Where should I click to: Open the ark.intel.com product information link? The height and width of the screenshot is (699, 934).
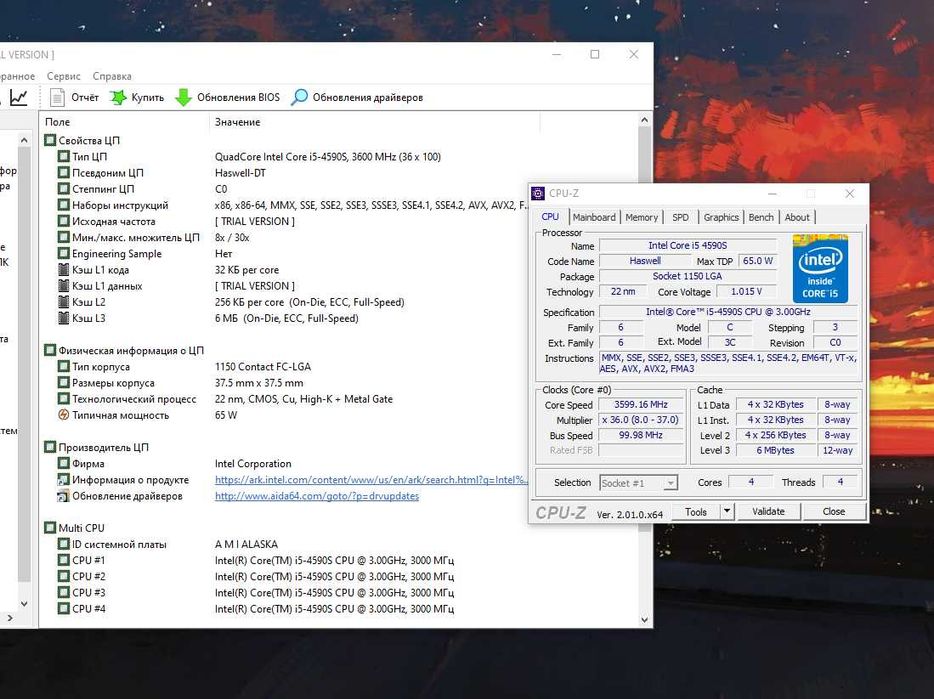coord(371,479)
